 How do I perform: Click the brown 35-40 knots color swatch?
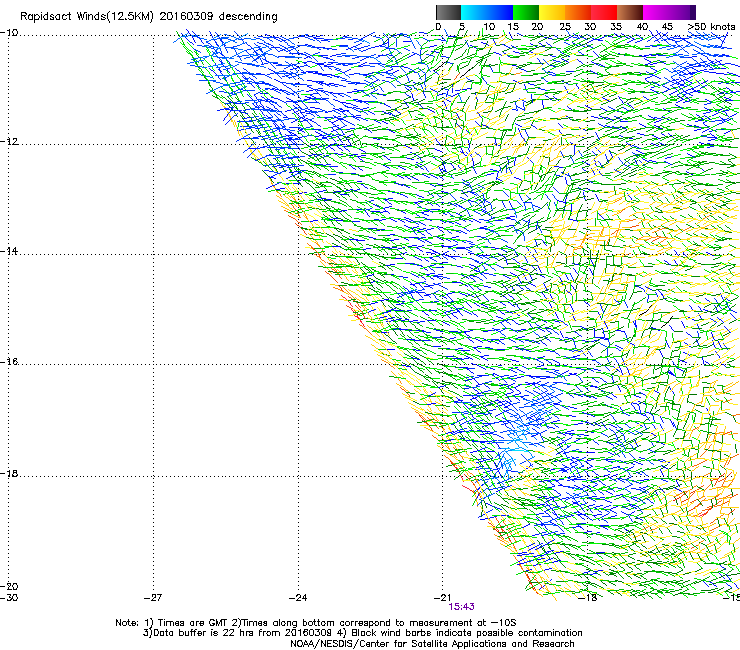(x=630, y=12)
